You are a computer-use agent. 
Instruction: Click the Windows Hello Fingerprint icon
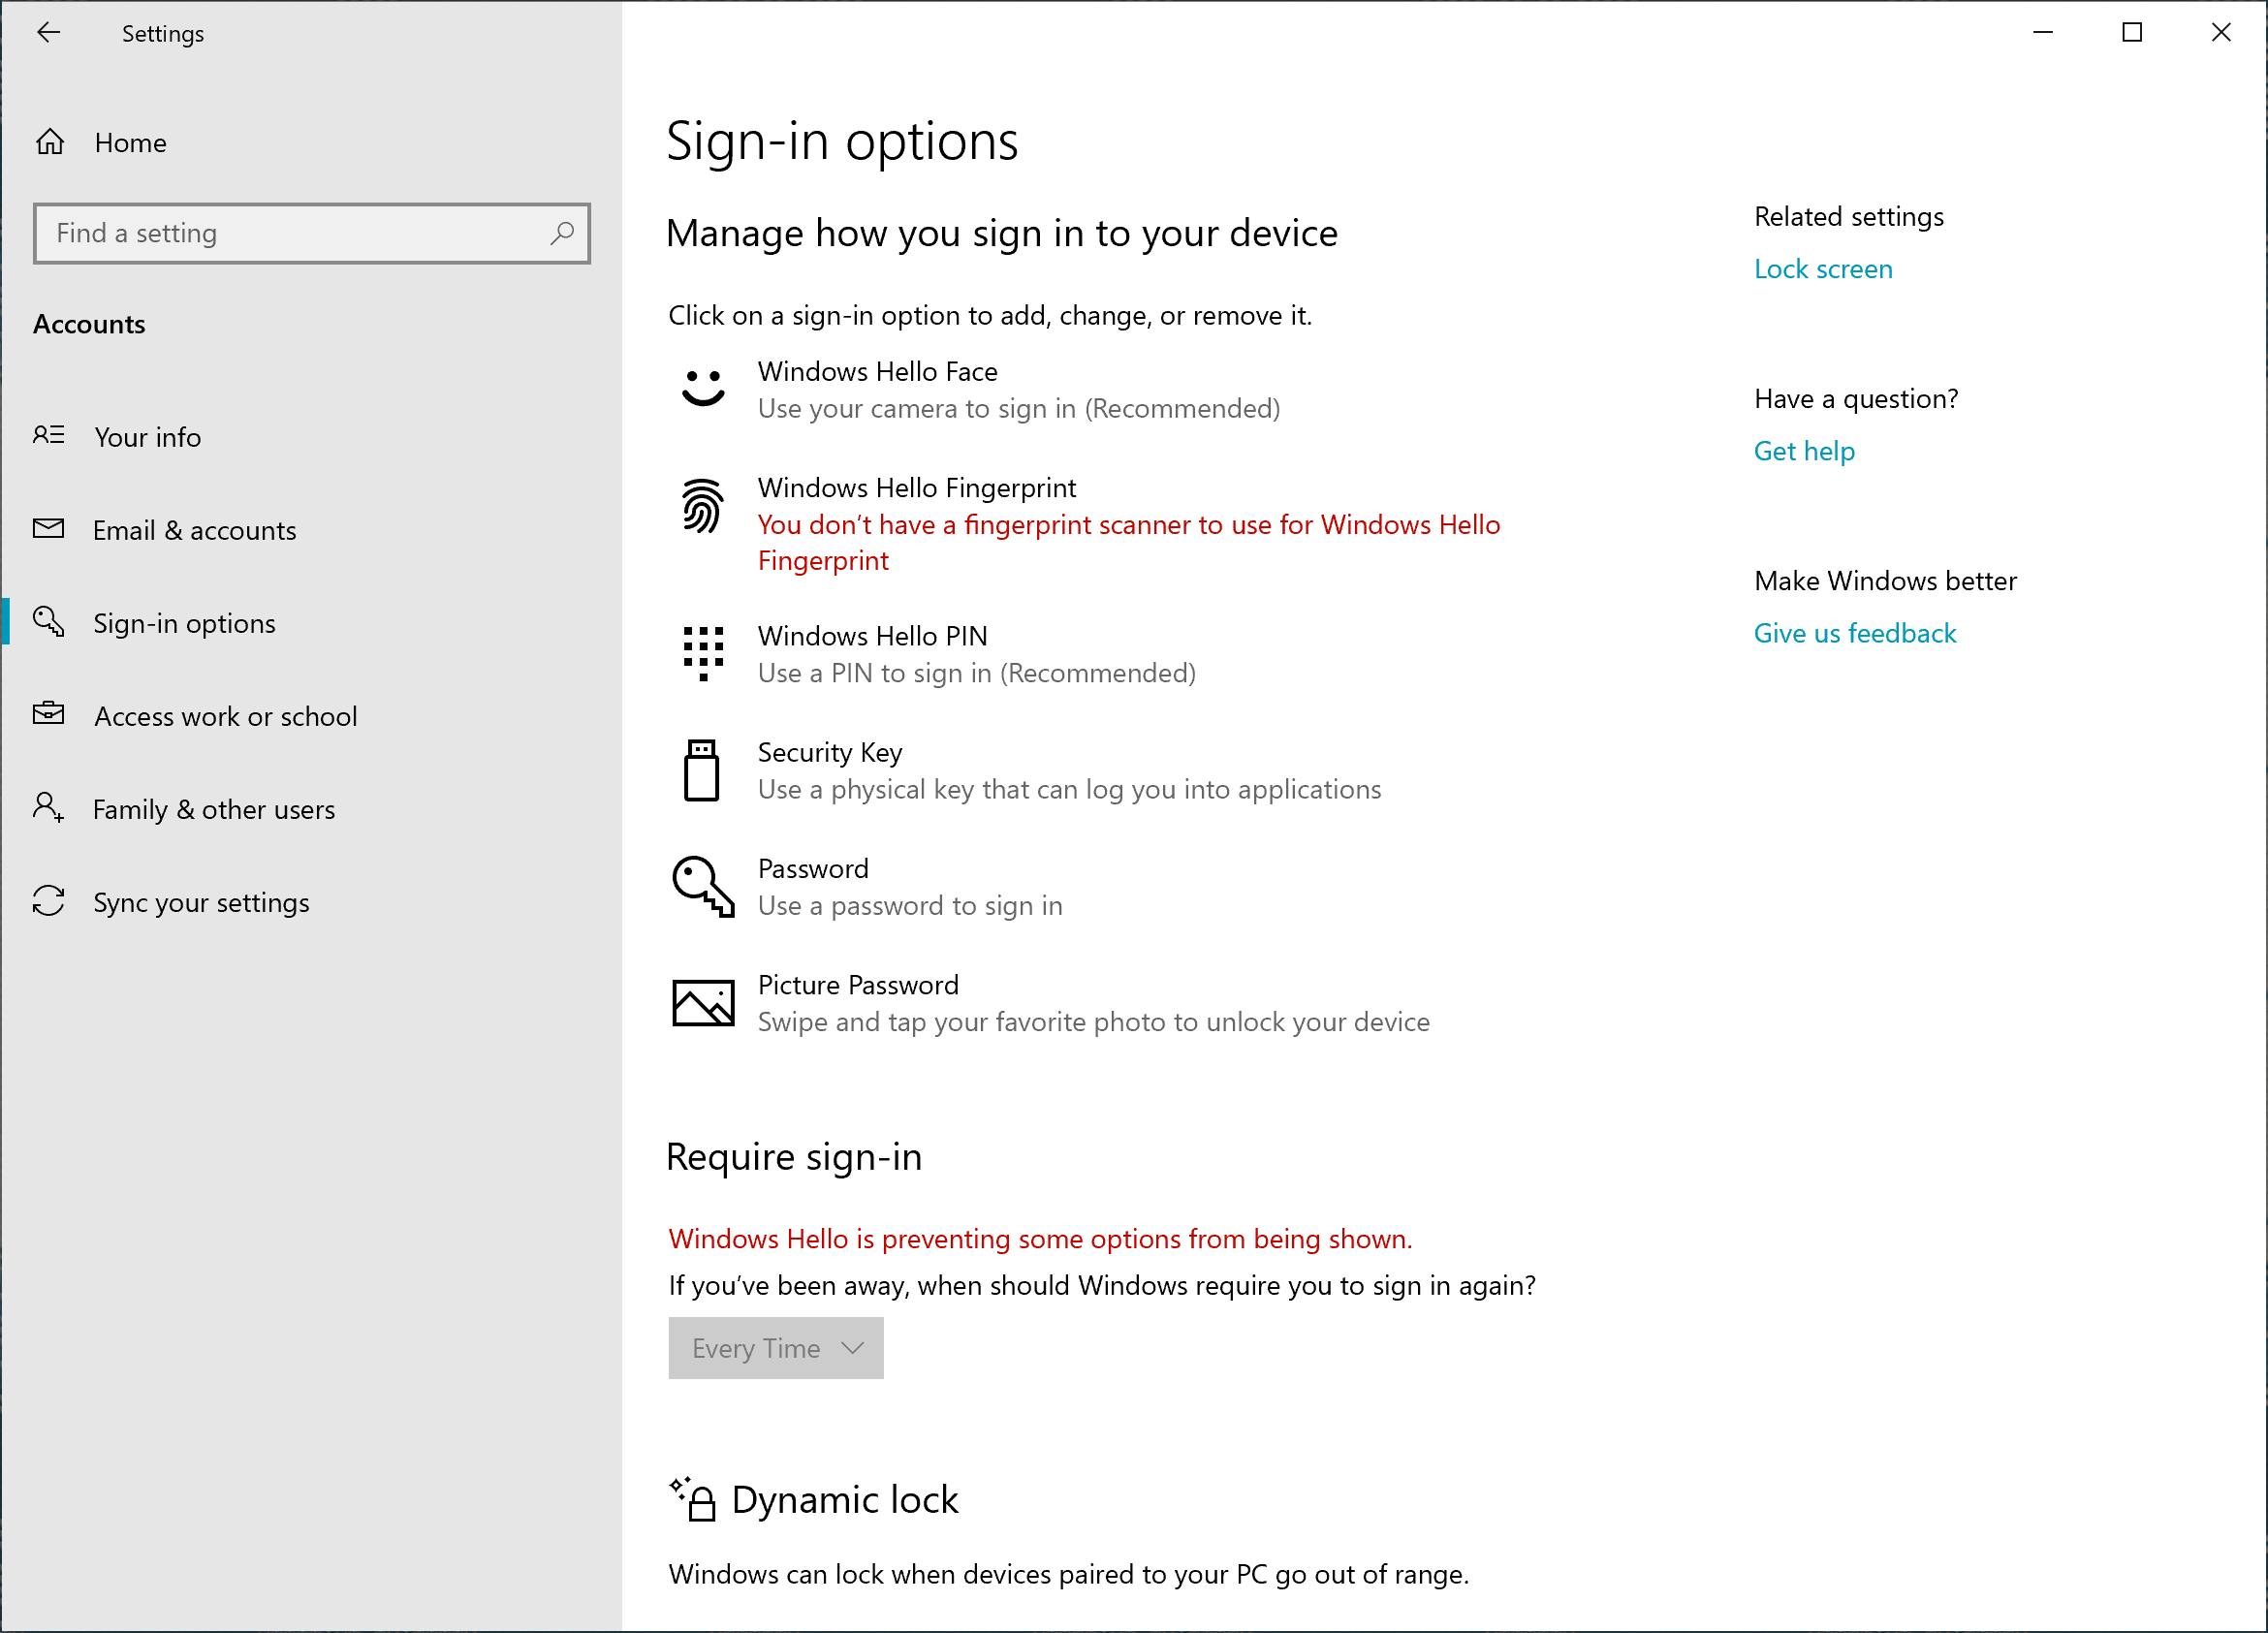703,505
